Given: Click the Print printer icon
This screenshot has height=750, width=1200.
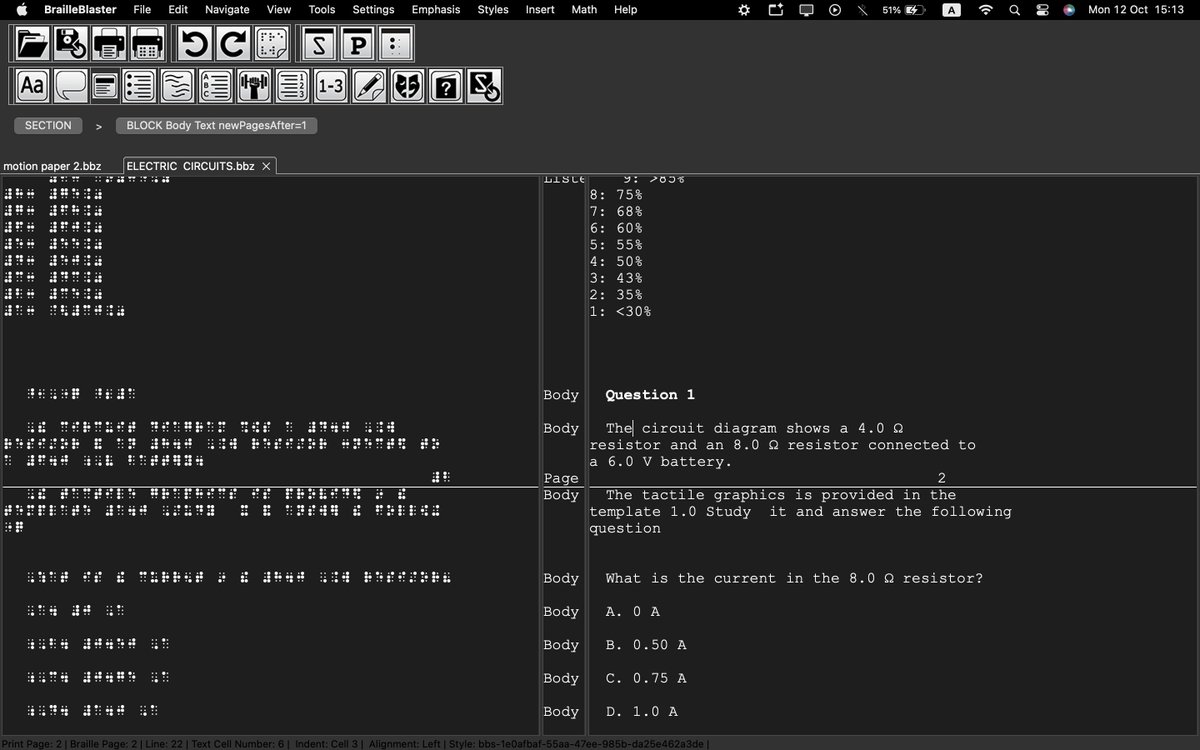Looking at the screenshot, I should click(x=108, y=44).
